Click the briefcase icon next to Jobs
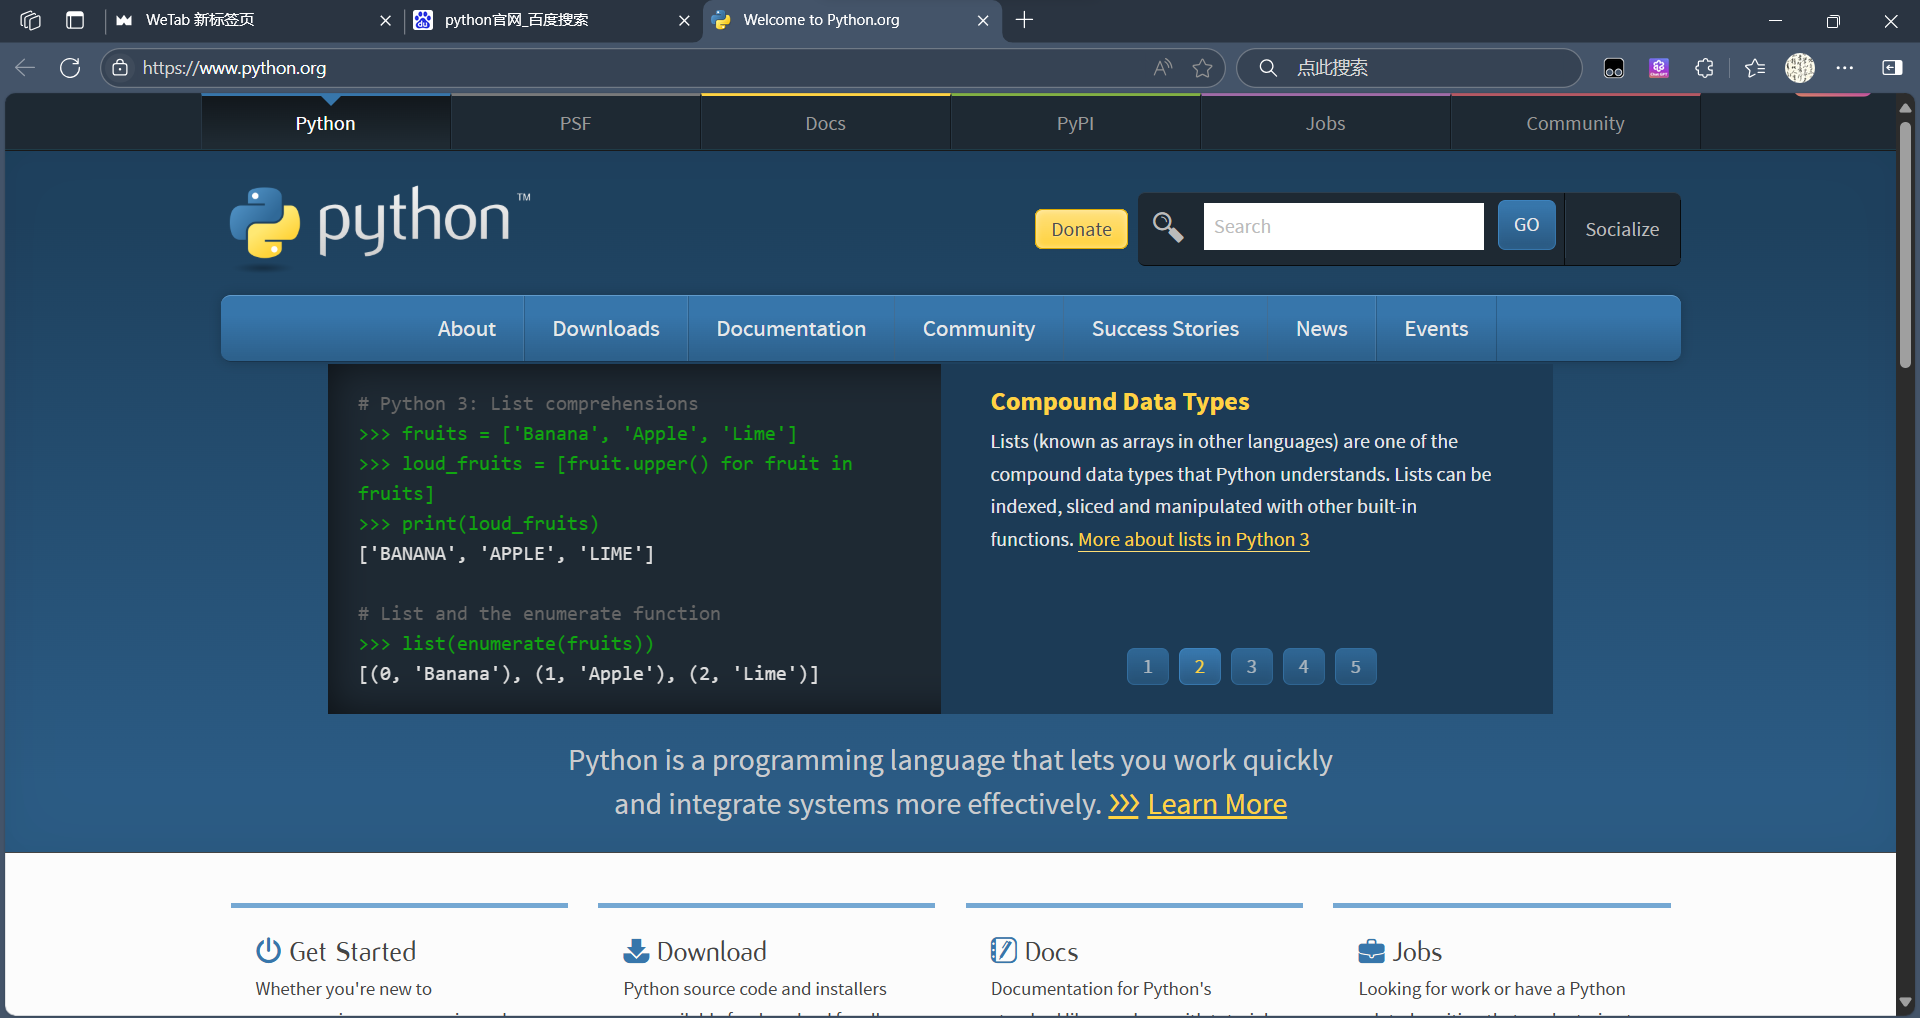This screenshot has width=1920, height=1018. coord(1371,951)
